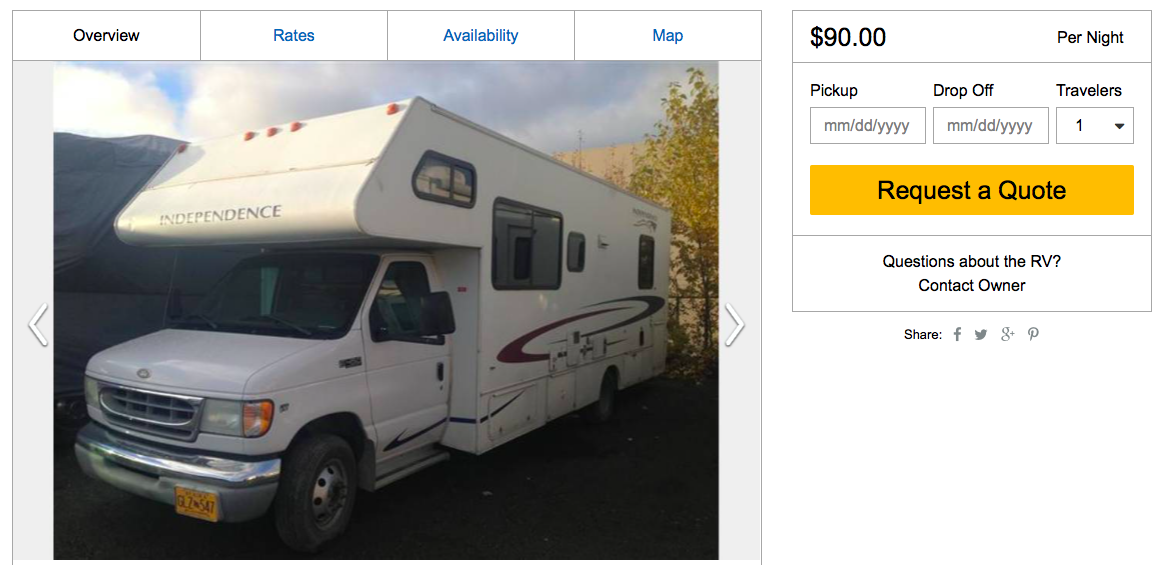Expand the Travelers count dropdown
Image resolution: width=1176 pixels, height=565 pixels.
coord(1095,126)
